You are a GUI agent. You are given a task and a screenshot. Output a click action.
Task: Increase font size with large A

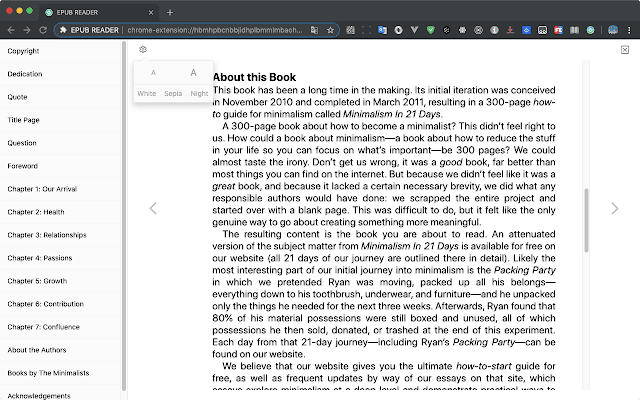pyautogui.click(x=193, y=73)
